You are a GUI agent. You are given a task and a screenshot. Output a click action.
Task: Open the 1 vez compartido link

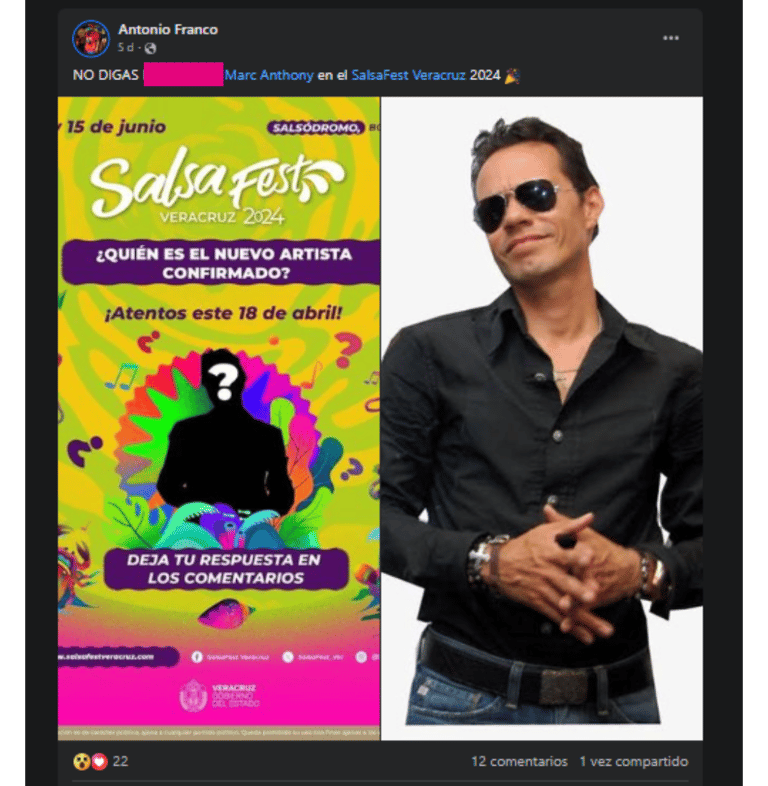tap(634, 761)
